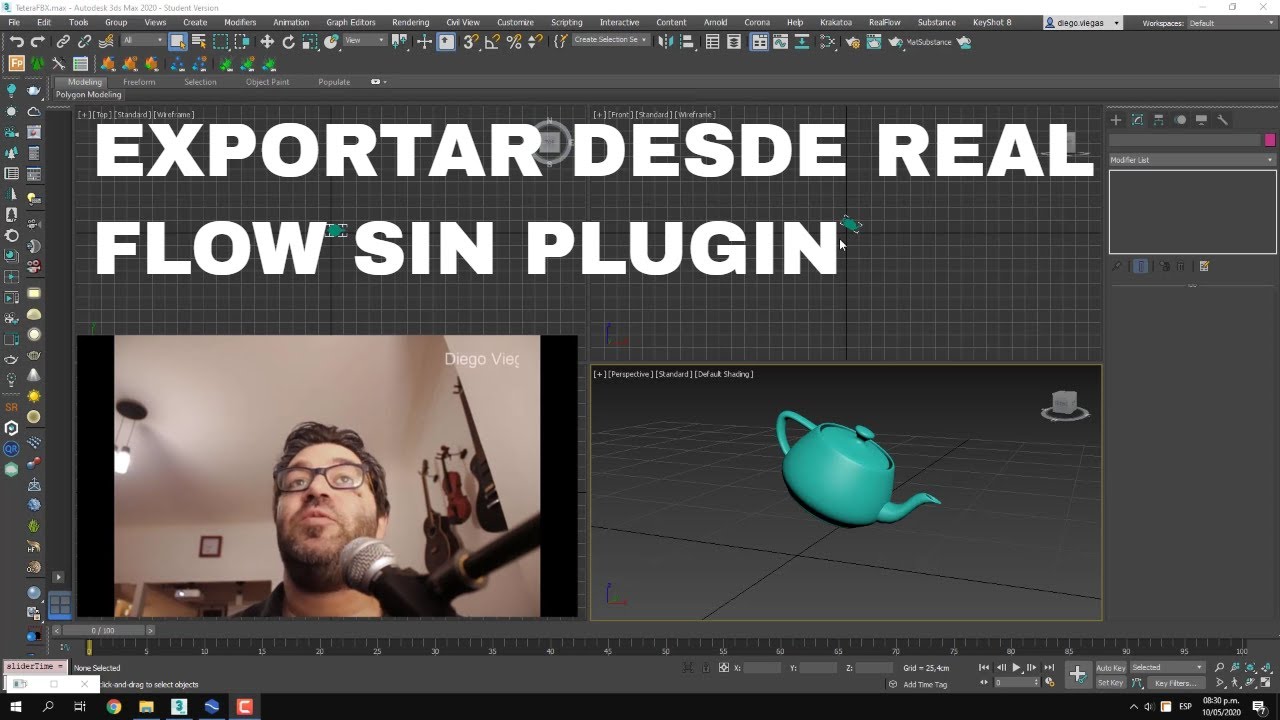Switch to the Freeform ribbon tab

tap(139, 82)
